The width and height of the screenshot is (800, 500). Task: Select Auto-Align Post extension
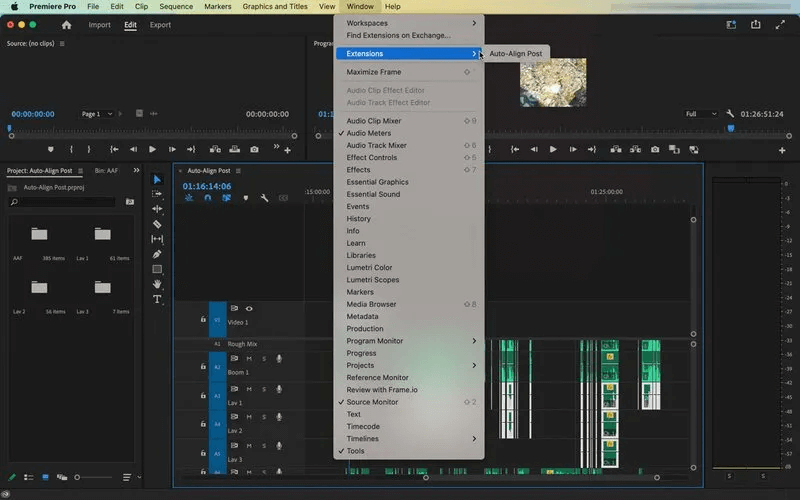pyautogui.click(x=516, y=54)
